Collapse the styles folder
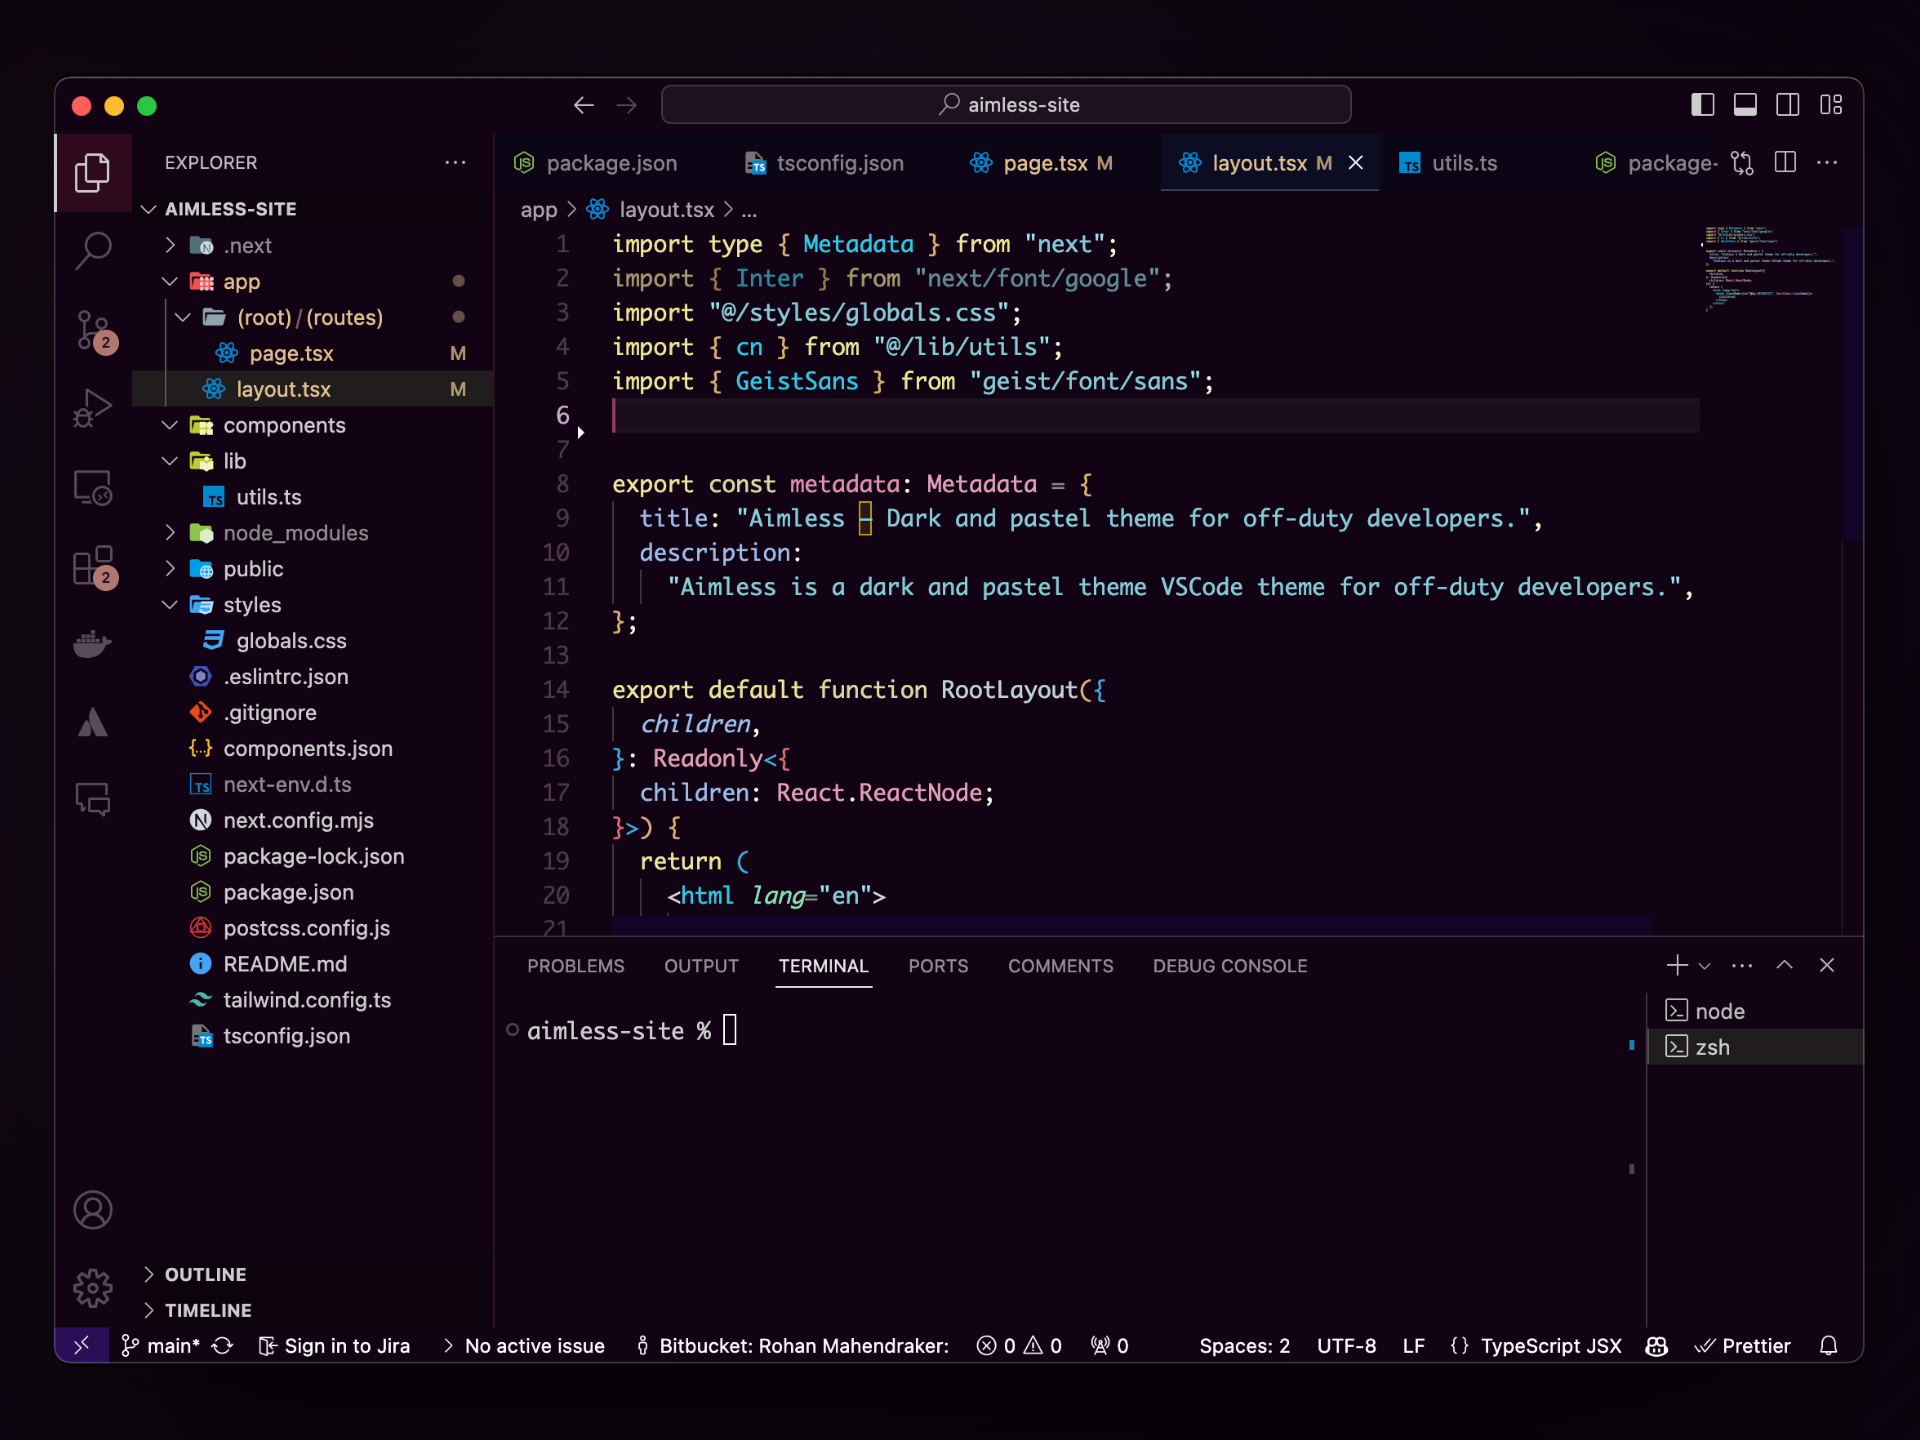 pos(170,605)
